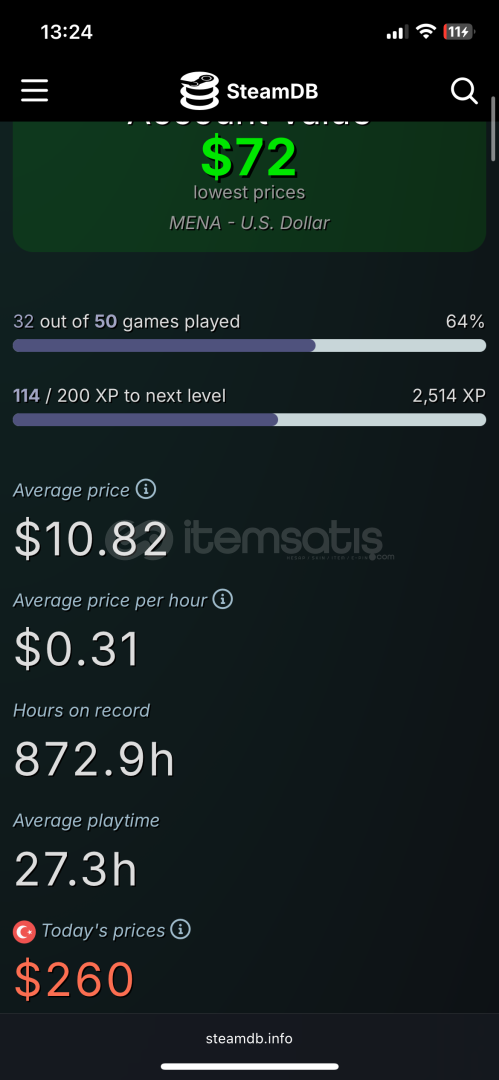This screenshot has height=1080, width=499.
Task: Click the games played progress bar
Action: pos(250,346)
